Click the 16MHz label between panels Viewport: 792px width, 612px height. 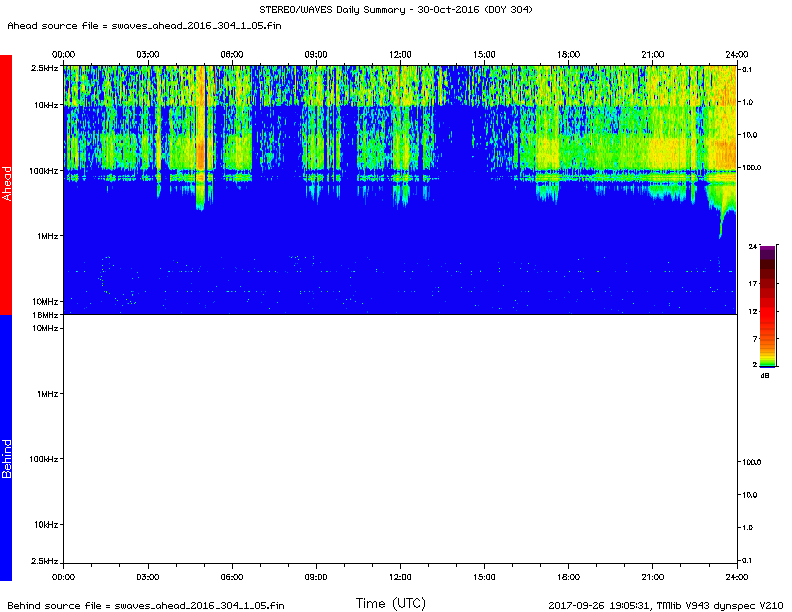point(46,315)
